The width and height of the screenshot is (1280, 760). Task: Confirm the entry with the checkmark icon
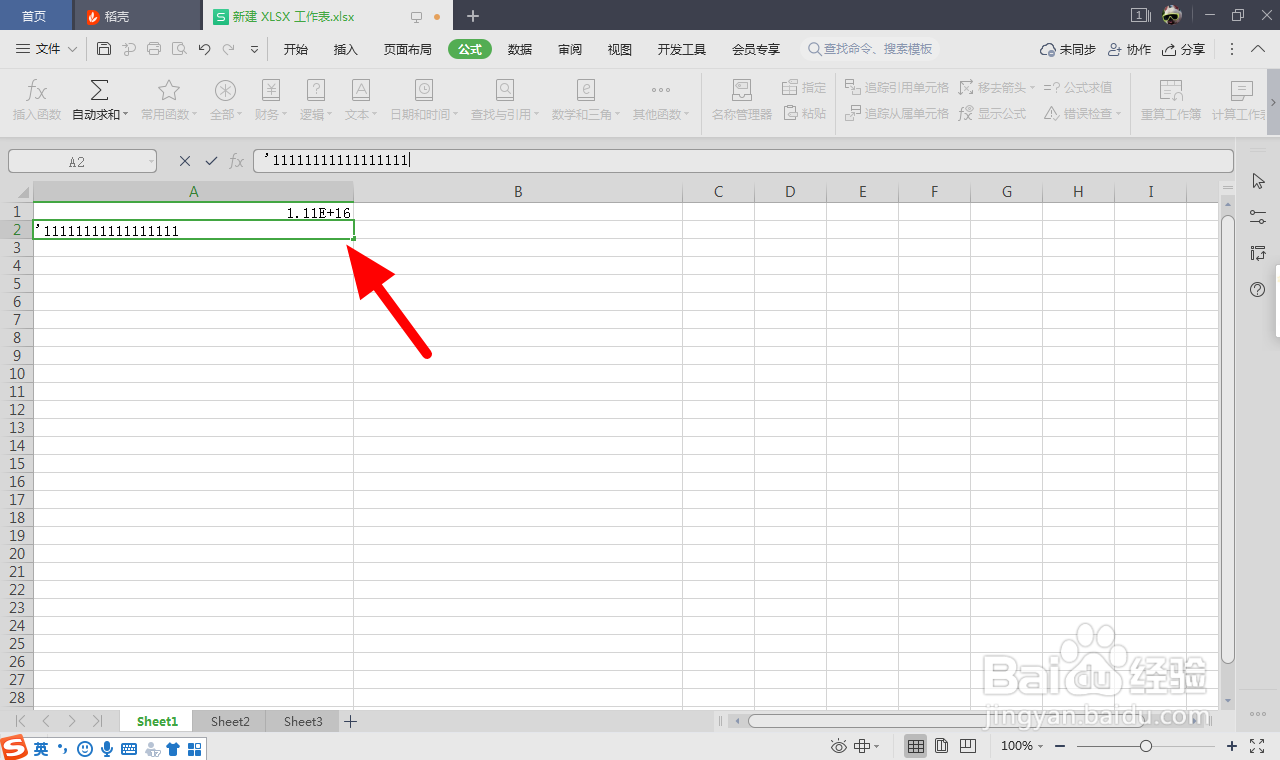(x=211, y=161)
